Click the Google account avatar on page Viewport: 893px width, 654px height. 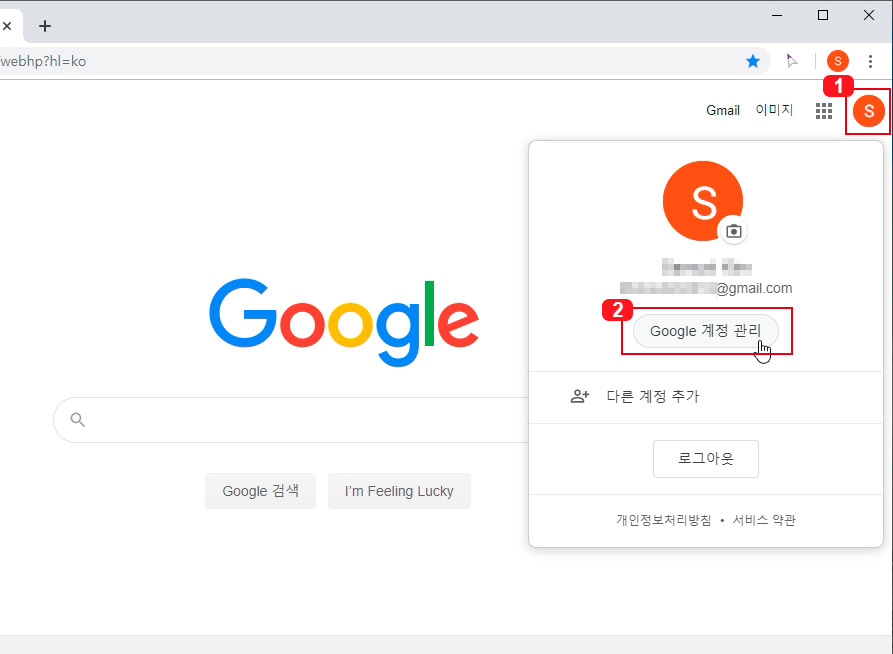click(x=869, y=111)
